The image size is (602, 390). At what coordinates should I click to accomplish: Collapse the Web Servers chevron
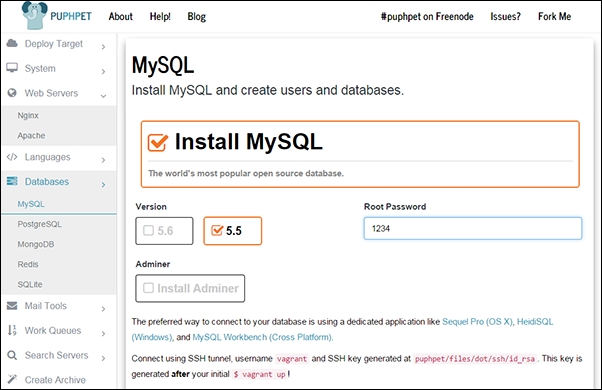(x=103, y=96)
